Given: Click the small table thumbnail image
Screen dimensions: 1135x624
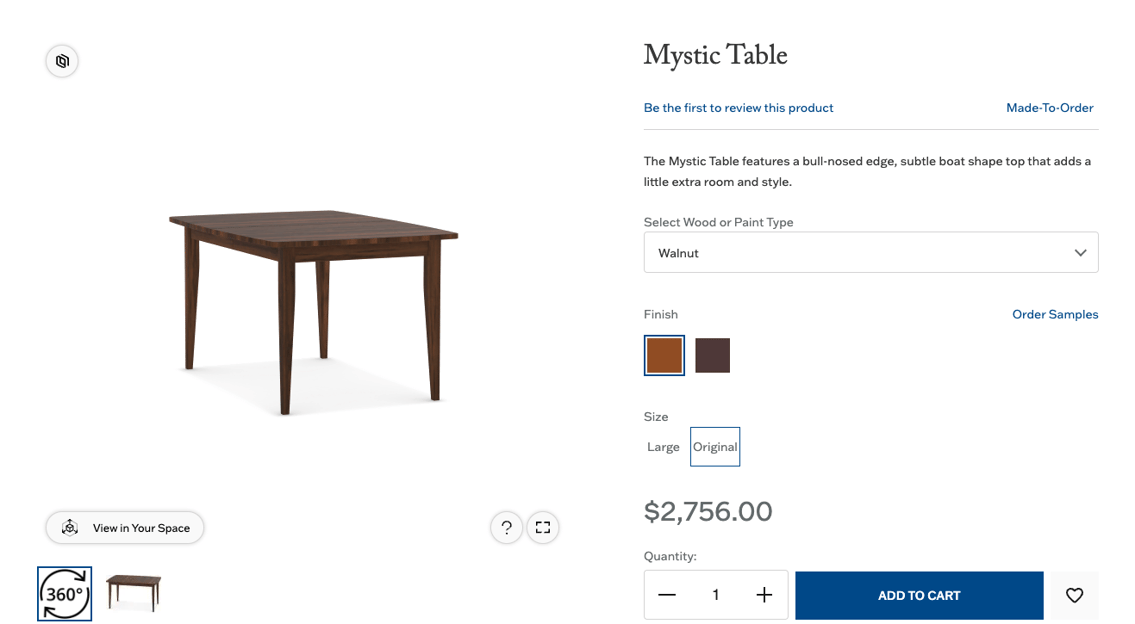Looking at the screenshot, I should click(x=133, y=593).
